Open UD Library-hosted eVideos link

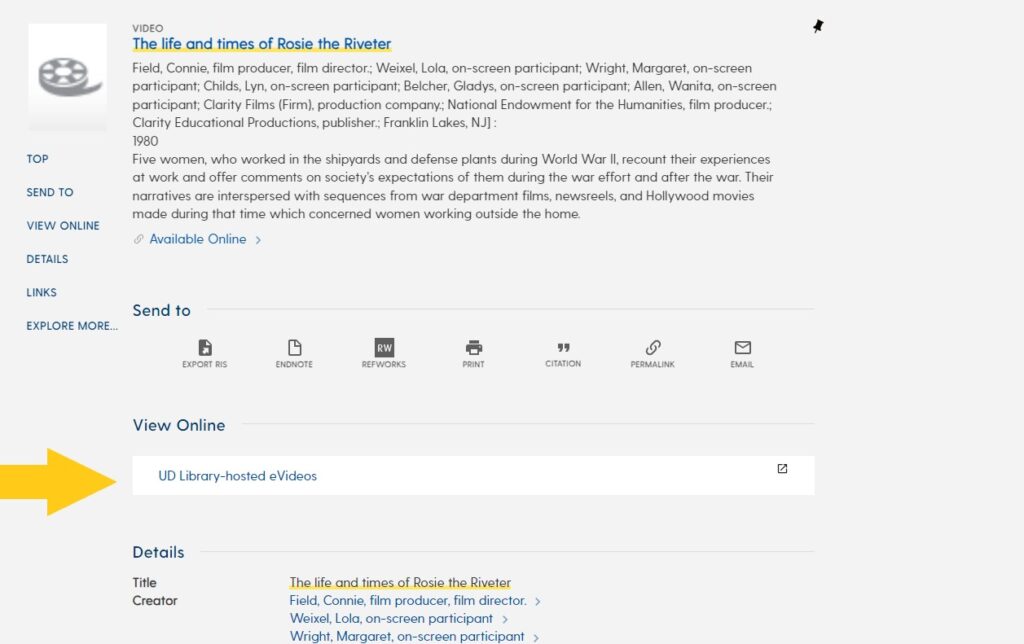pos(237,475)
